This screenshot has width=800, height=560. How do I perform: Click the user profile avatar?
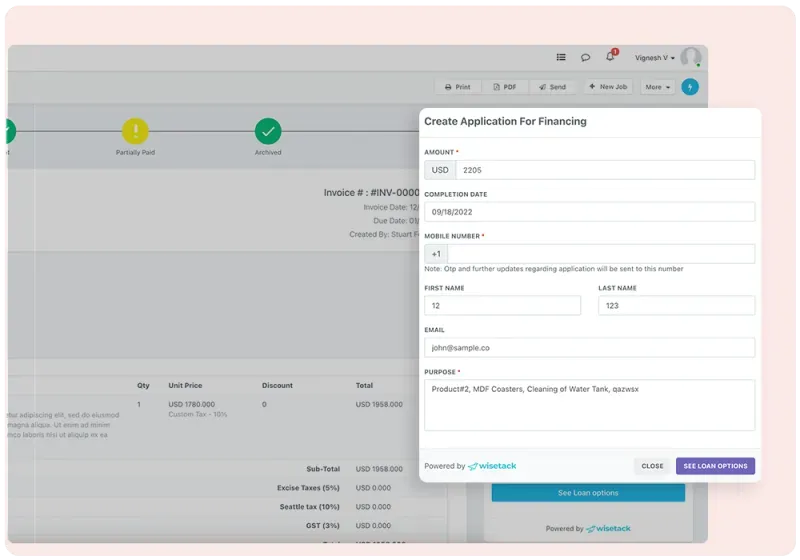point(691,58)
